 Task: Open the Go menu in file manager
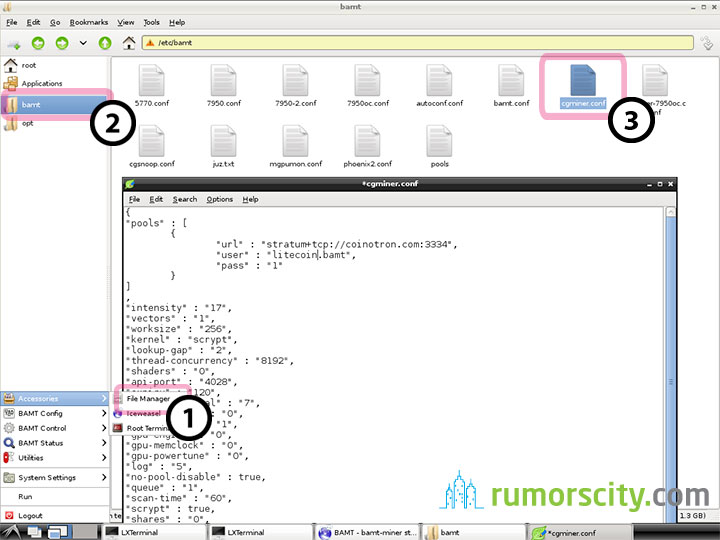coord(55,22)
